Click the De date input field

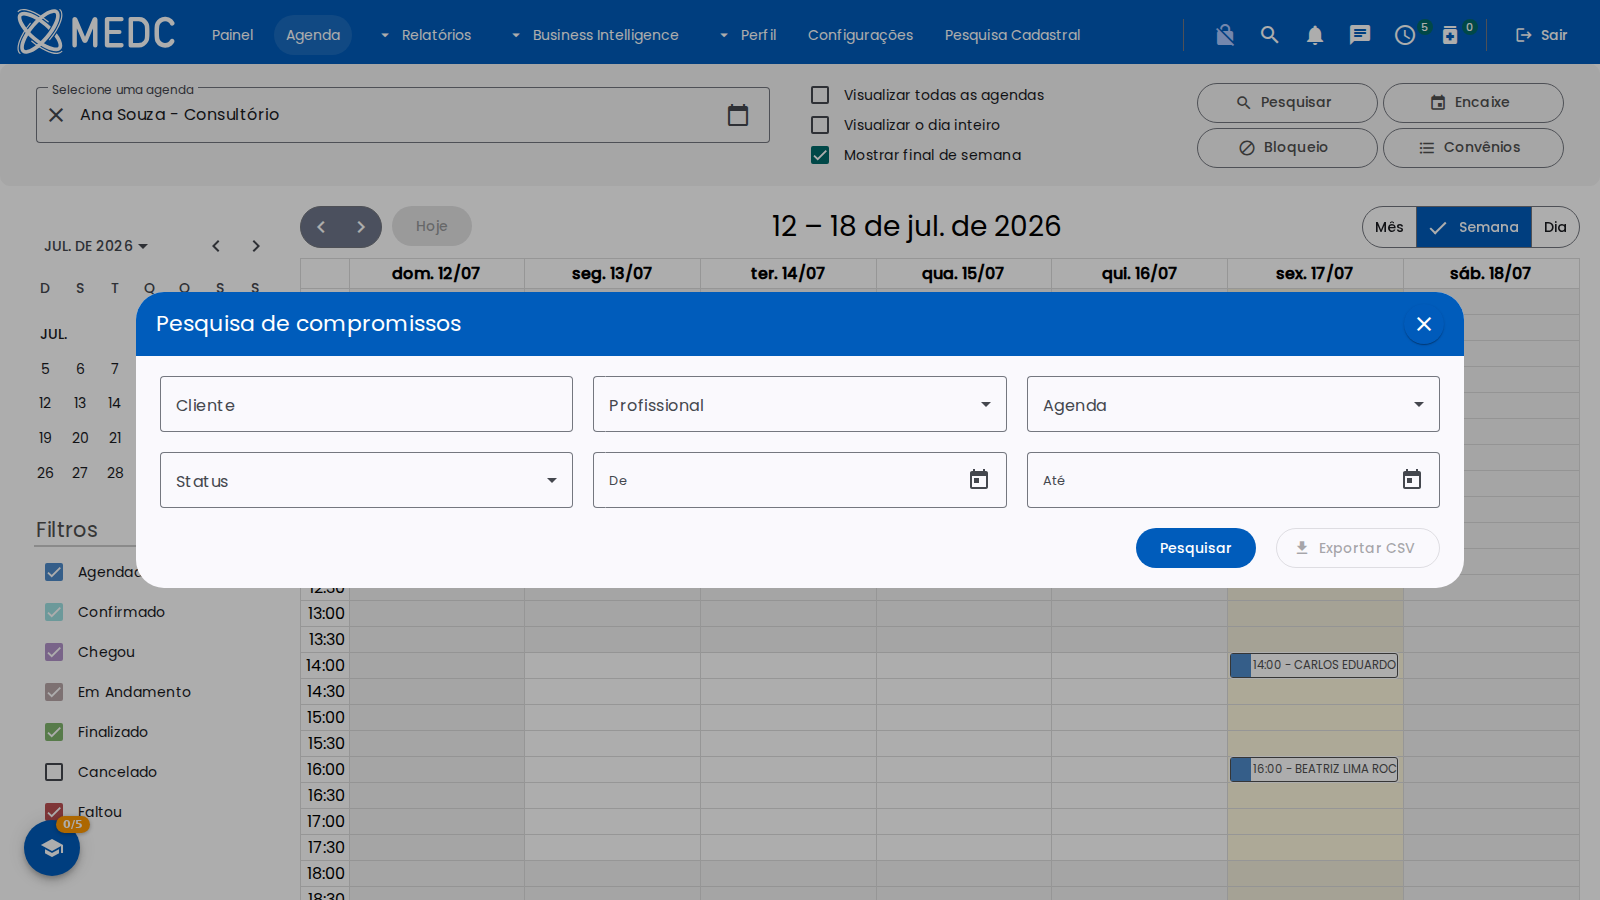click(x=799, y=480)
